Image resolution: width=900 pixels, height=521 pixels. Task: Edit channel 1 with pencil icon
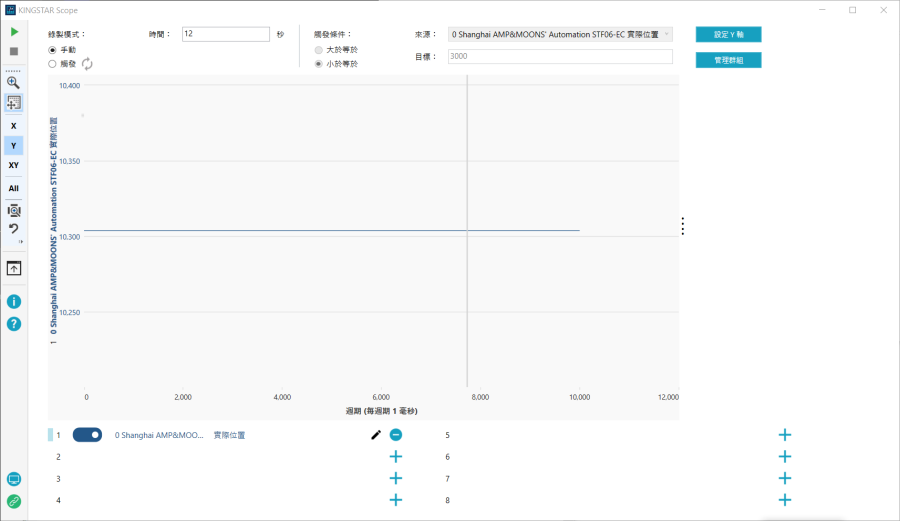point(376,435)
